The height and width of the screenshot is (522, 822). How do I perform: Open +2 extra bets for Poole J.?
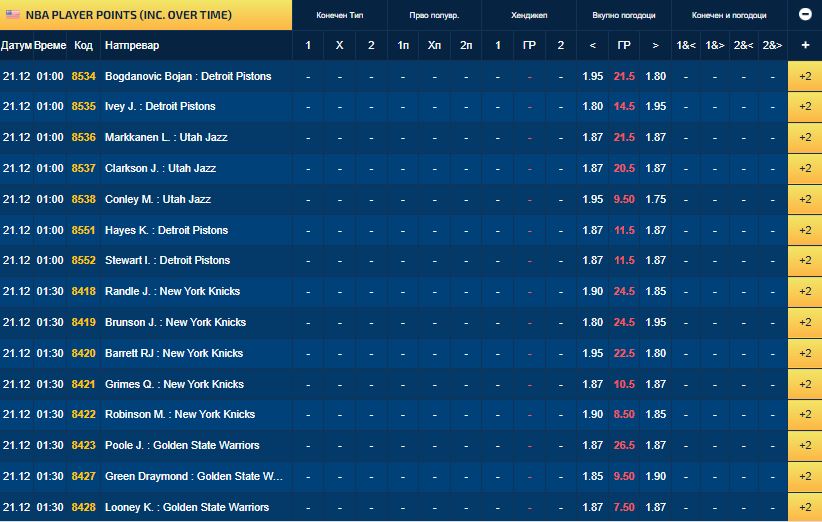tap(805, 445)
